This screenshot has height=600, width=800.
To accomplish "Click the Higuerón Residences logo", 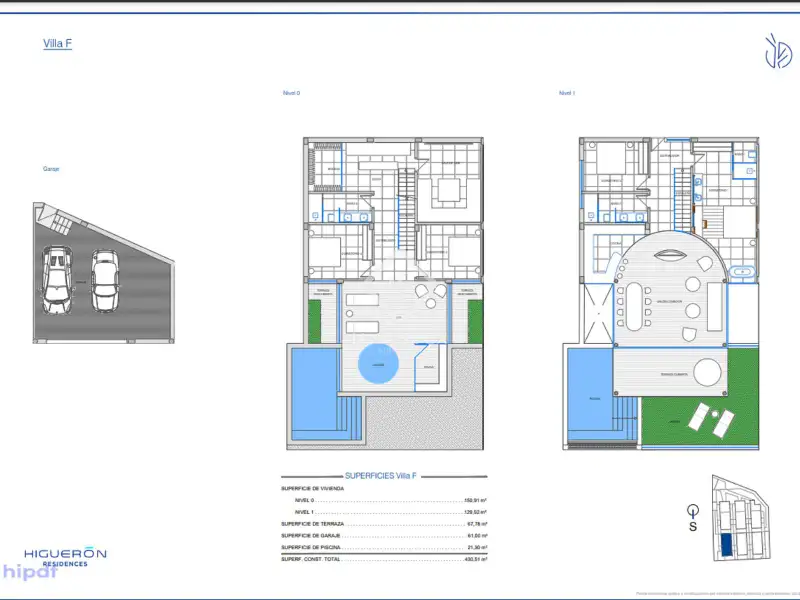I will pos(65,556).
